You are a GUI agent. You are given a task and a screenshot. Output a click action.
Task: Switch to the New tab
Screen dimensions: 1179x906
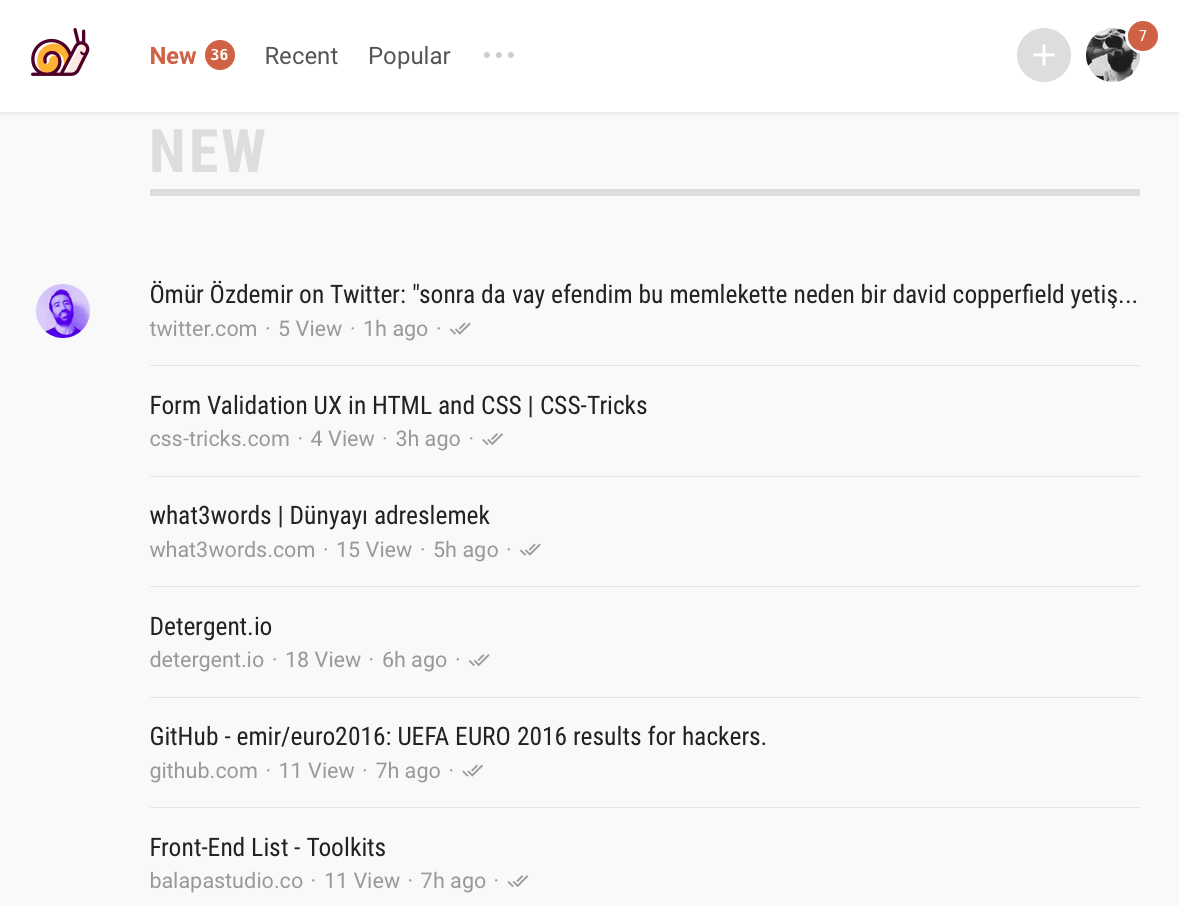tap(173, 56)
